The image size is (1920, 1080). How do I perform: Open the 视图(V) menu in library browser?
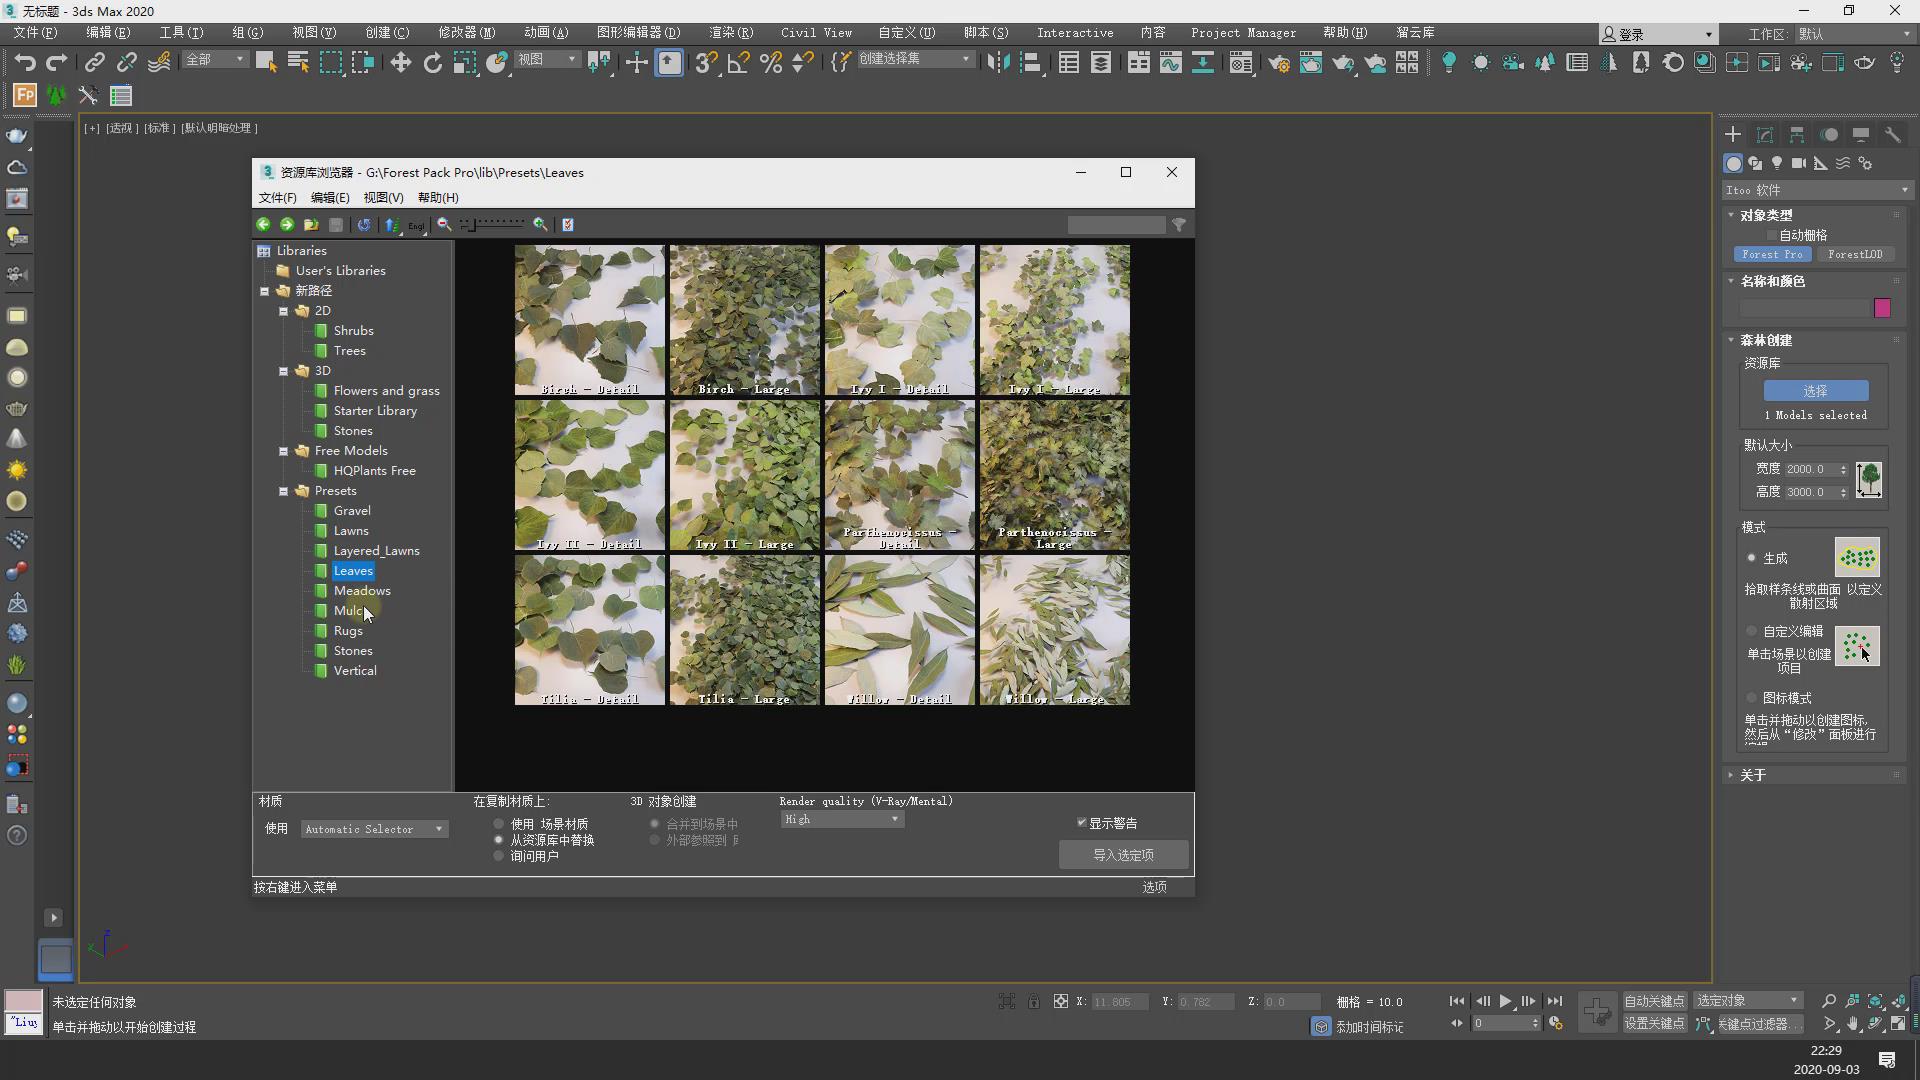point(383,197)
